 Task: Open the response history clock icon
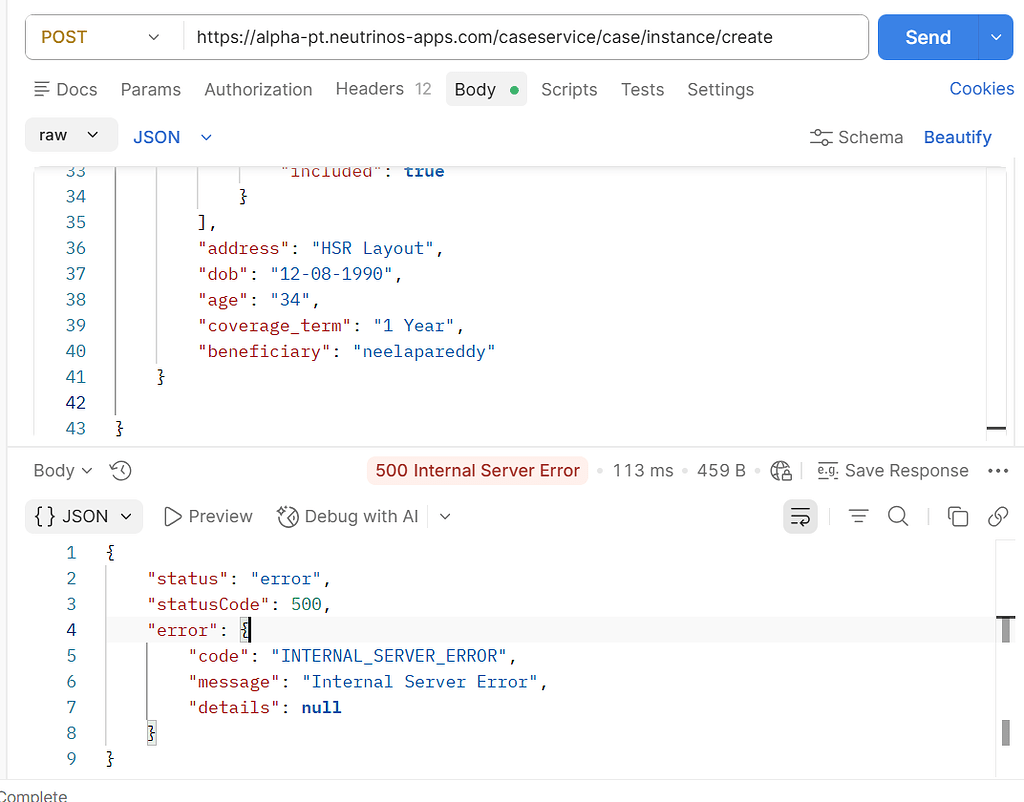120,470
